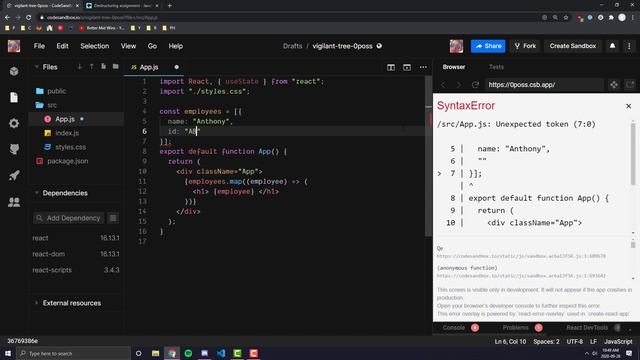This screenshot has height=360, width=640.
Task: Click the preview refresh icon
Action: [475, 84]
